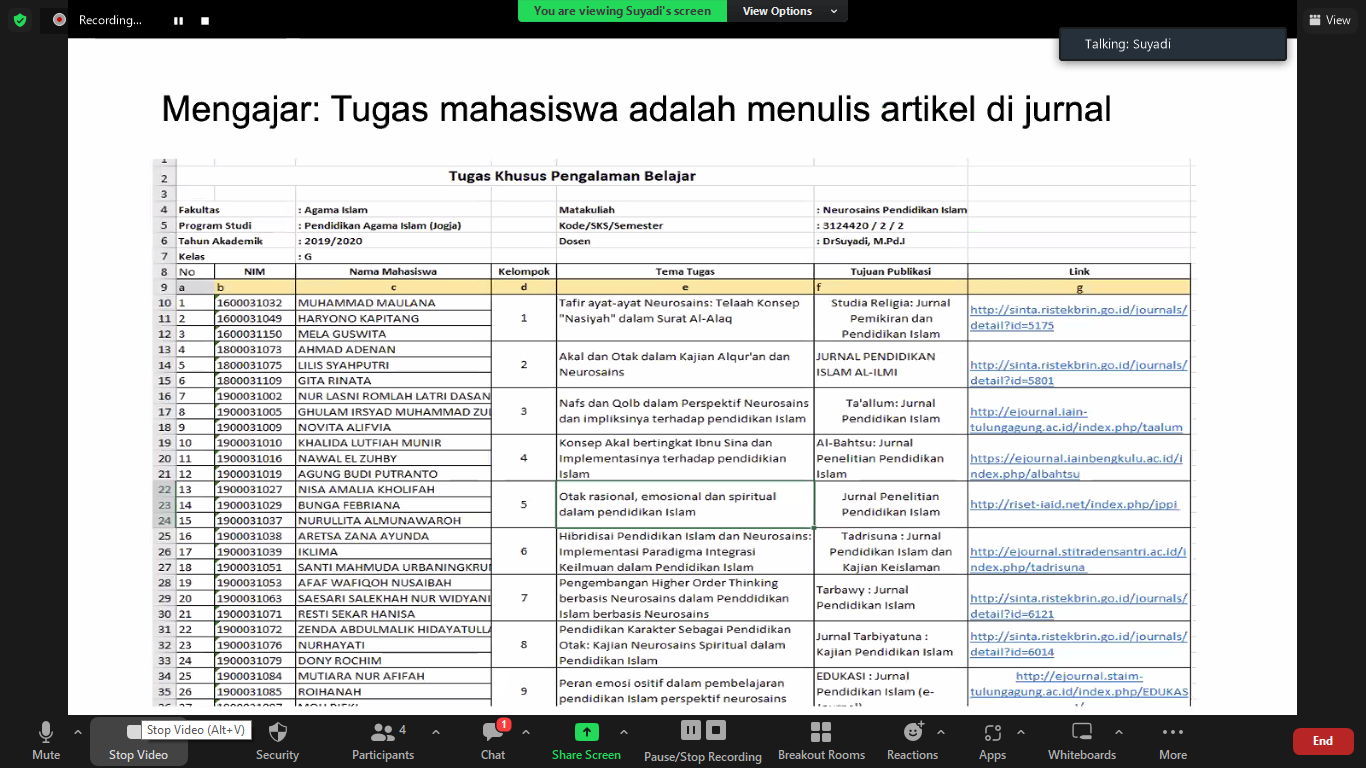Select the cell 'BUNGA FEBRIANA'
This screenshot has height=768, width=1366.
[393, 505]
